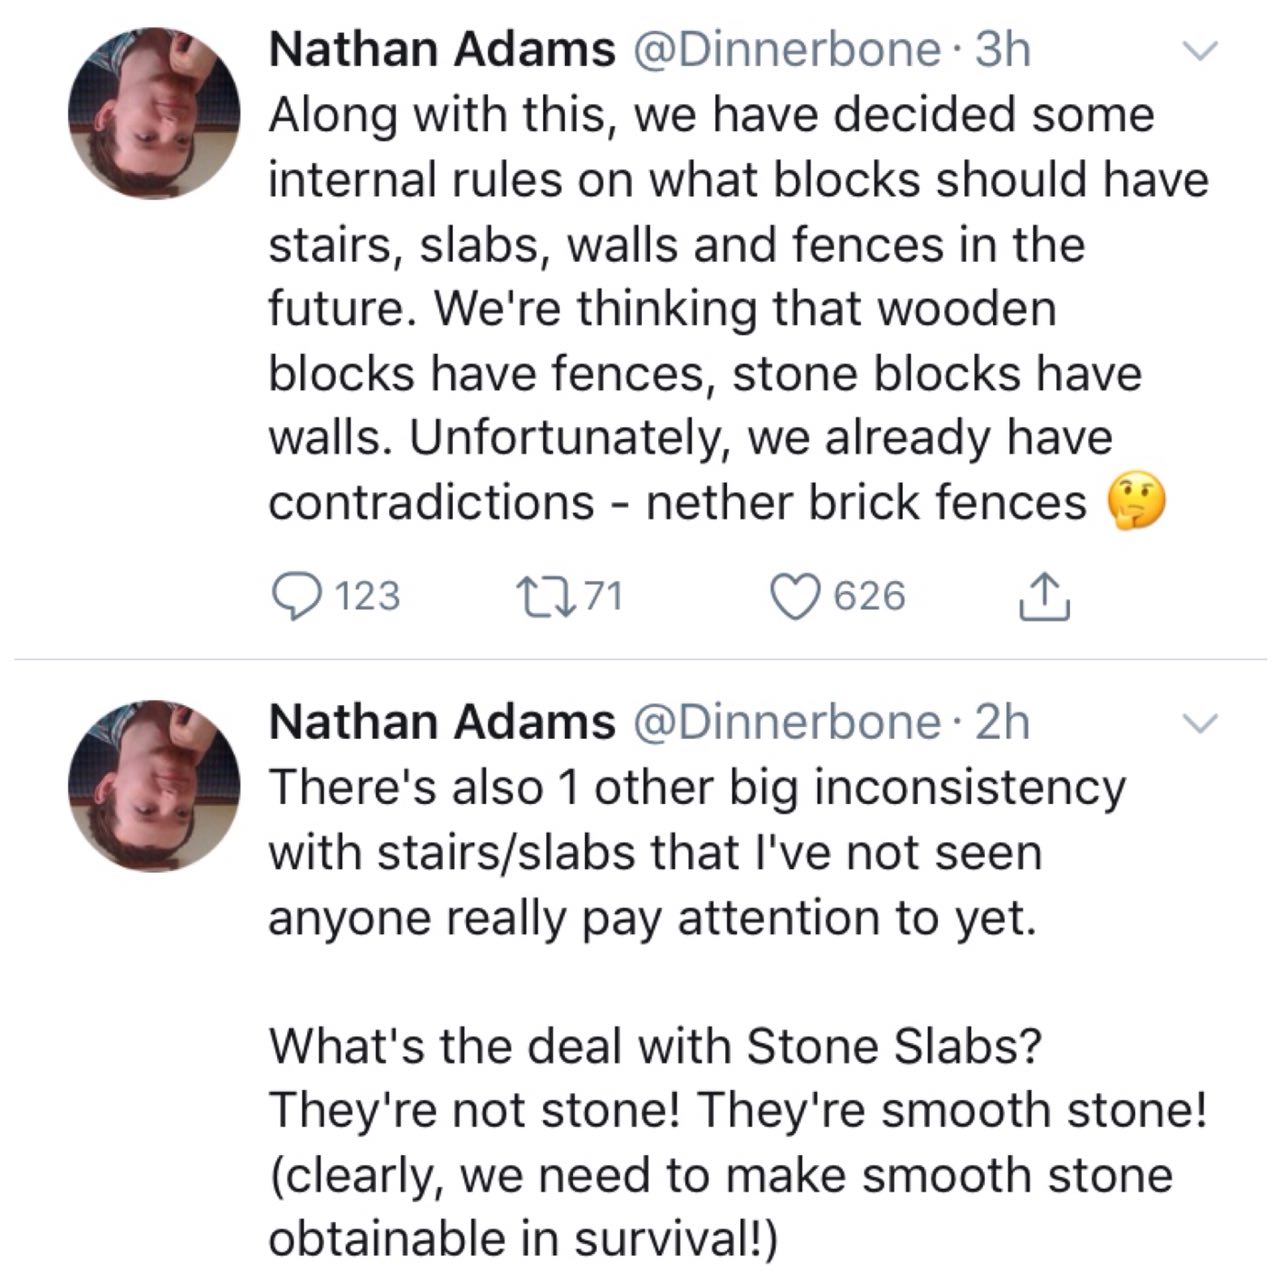Click the Nathan Adams name on the 3h tweet

[442, 50]
